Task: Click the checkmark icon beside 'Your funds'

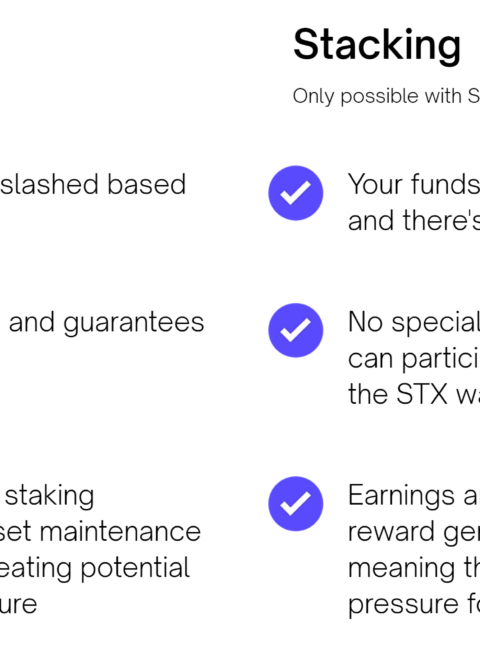Action: tap(296, 193)
